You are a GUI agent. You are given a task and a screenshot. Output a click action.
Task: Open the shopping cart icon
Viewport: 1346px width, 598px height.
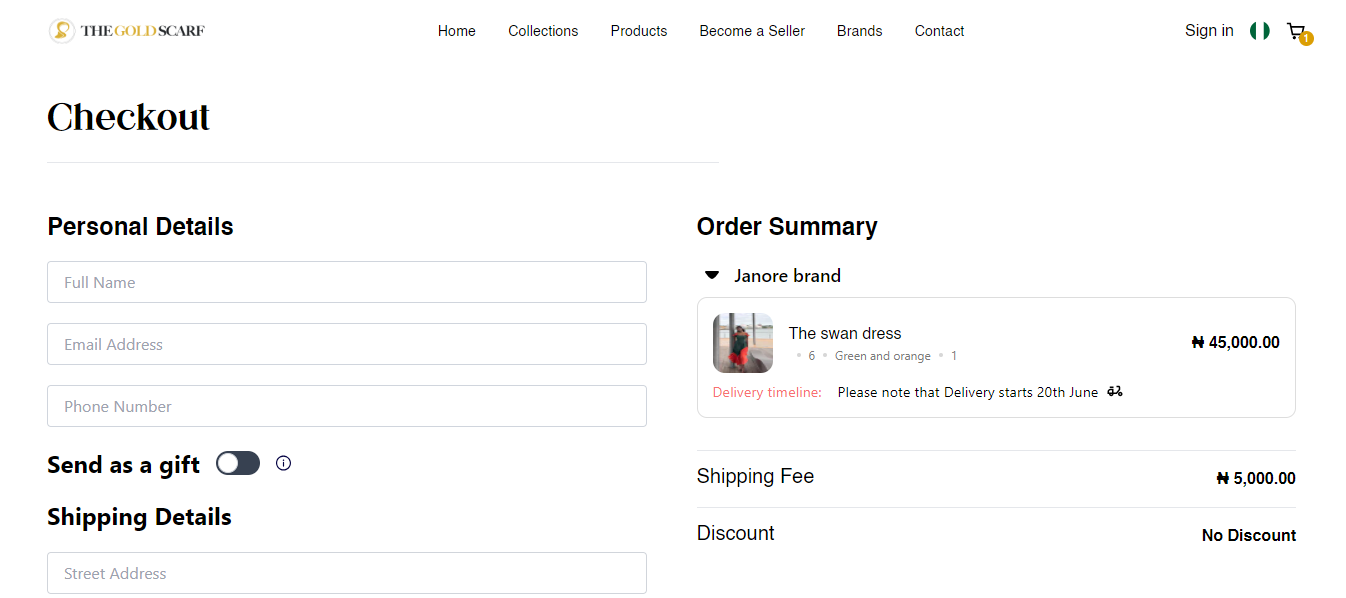pos(1295,31)
